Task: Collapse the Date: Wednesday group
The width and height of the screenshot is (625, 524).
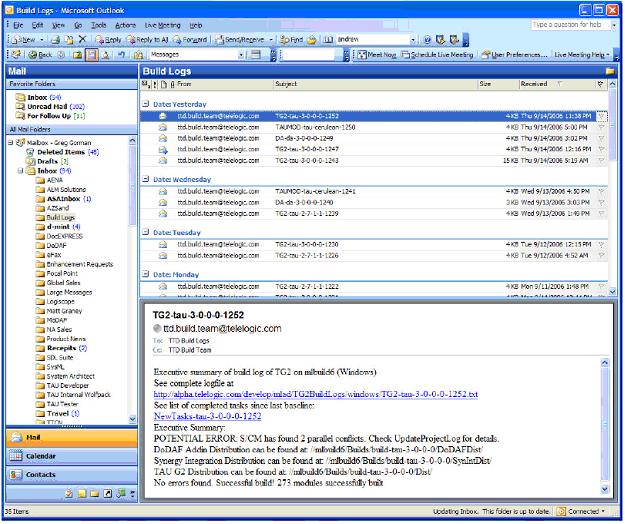Action: (146, 179)
